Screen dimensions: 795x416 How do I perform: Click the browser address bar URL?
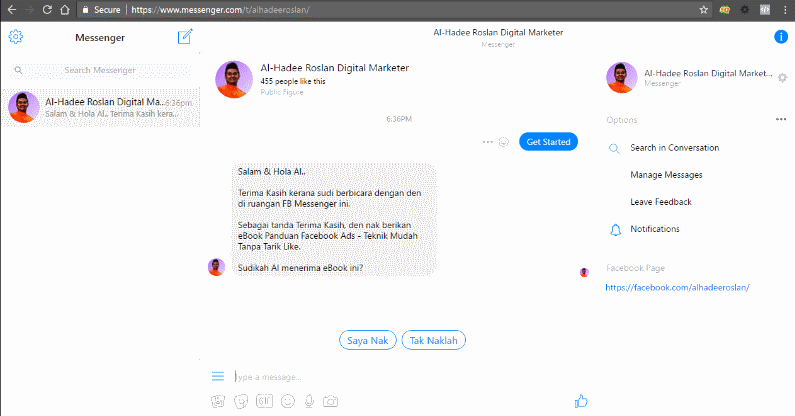click(221, 10)
